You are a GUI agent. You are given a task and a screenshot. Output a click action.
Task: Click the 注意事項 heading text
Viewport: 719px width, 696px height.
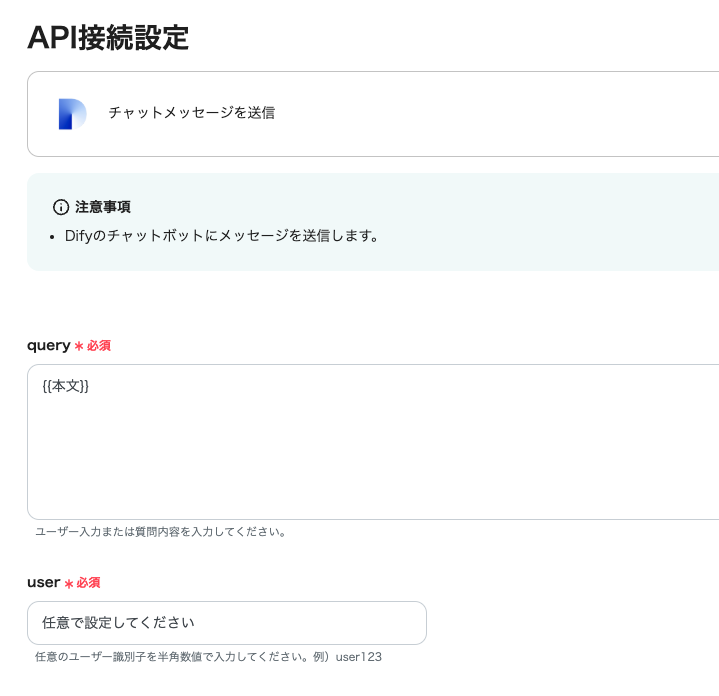[x=103, y=207]
